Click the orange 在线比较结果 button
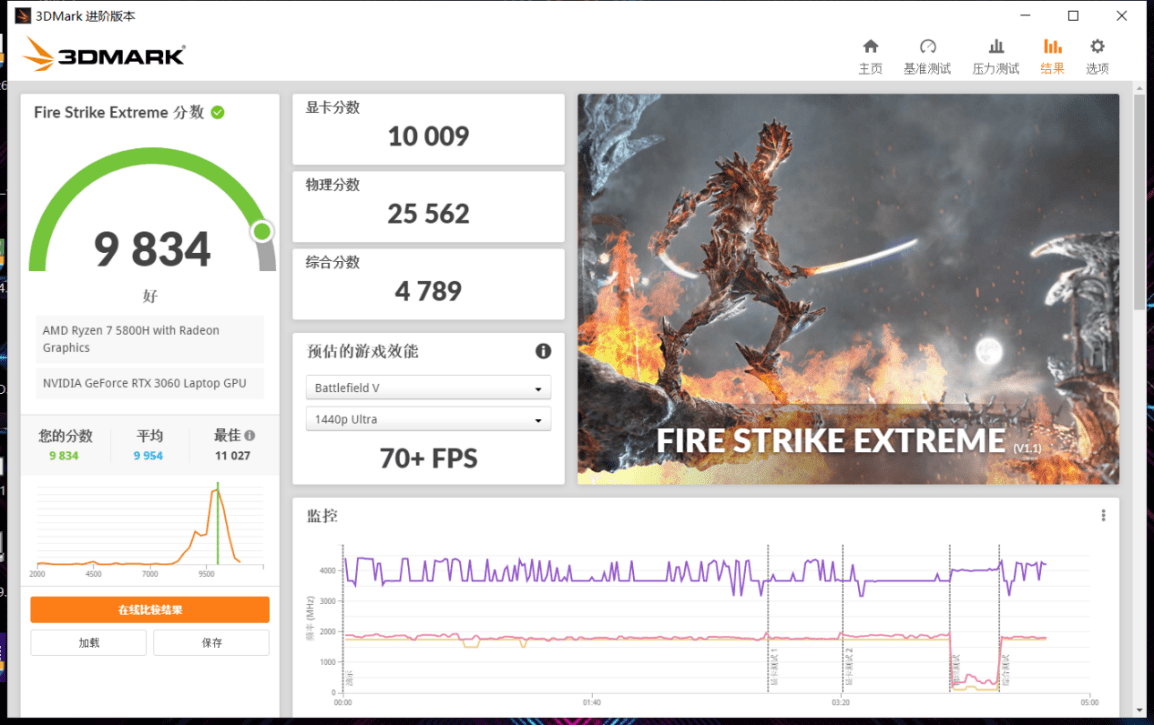 click(x=150, y=609)
